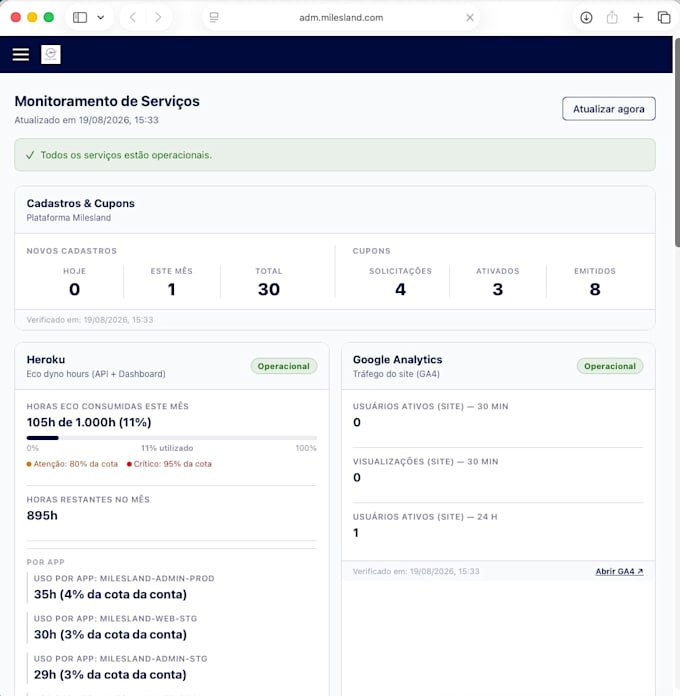
Task: Go back with Safari back arrow
Action: click(x=132, y=17)
